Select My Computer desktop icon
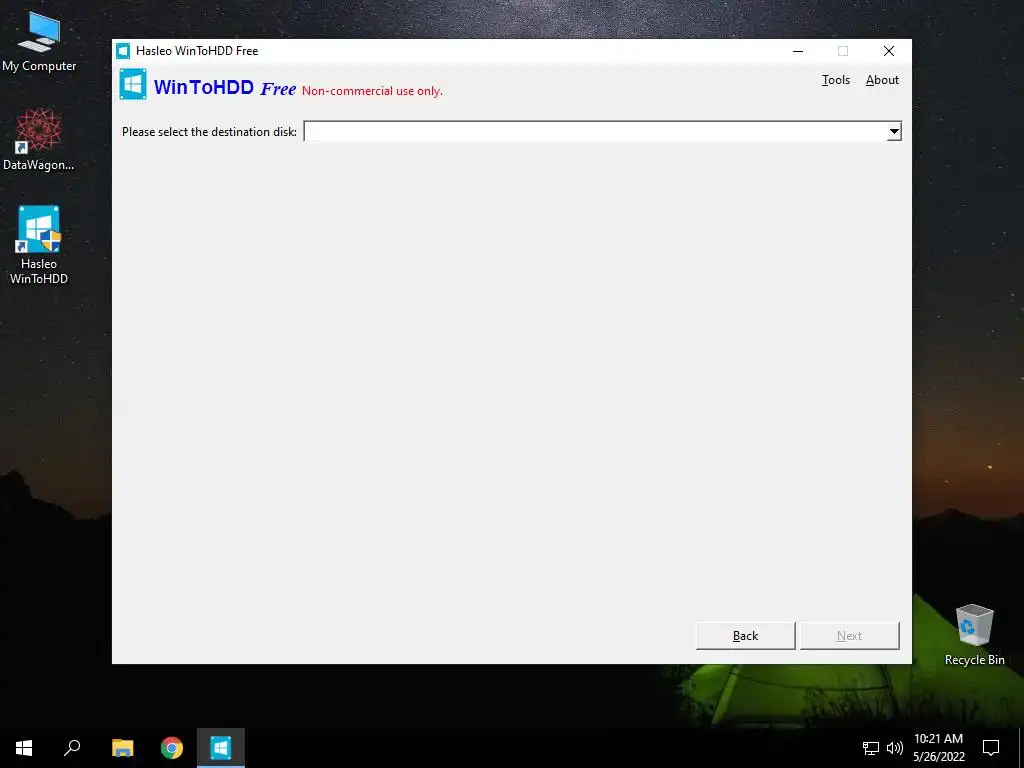Viewport: 1024px width, 768px height. pyautogui.click(x=39, y=41)
